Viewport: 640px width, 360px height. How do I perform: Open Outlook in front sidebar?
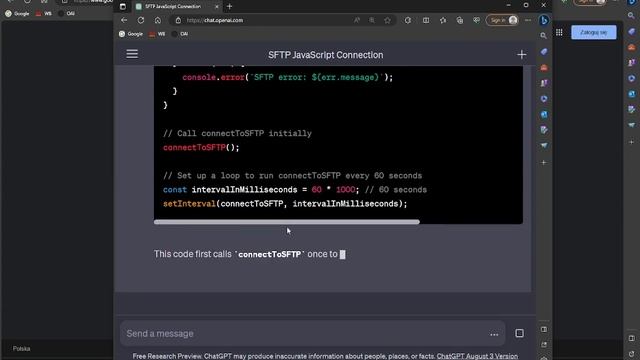click(x=544, y=114)
